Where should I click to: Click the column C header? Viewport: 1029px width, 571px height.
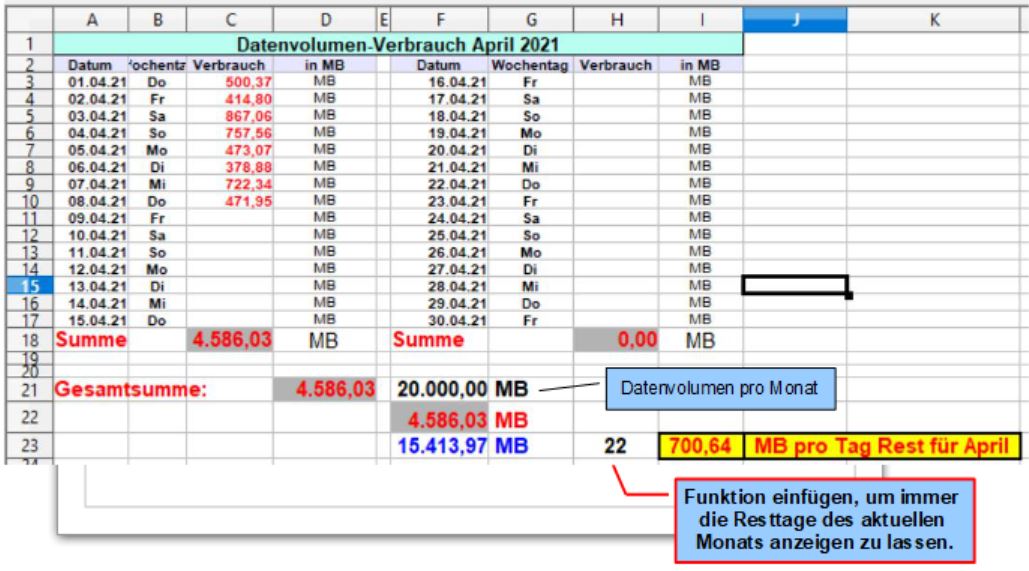(x=230, y=17)
